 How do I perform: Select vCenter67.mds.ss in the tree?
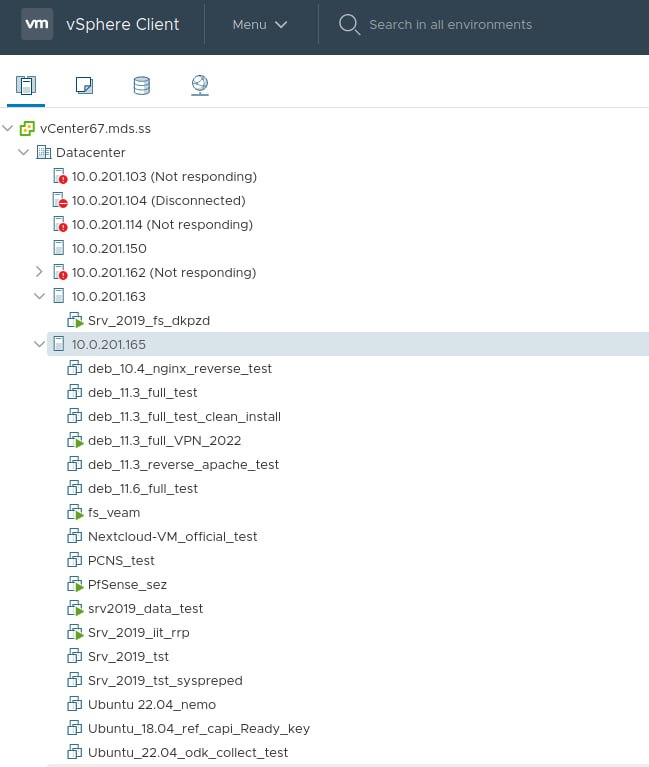pos(95,129)
